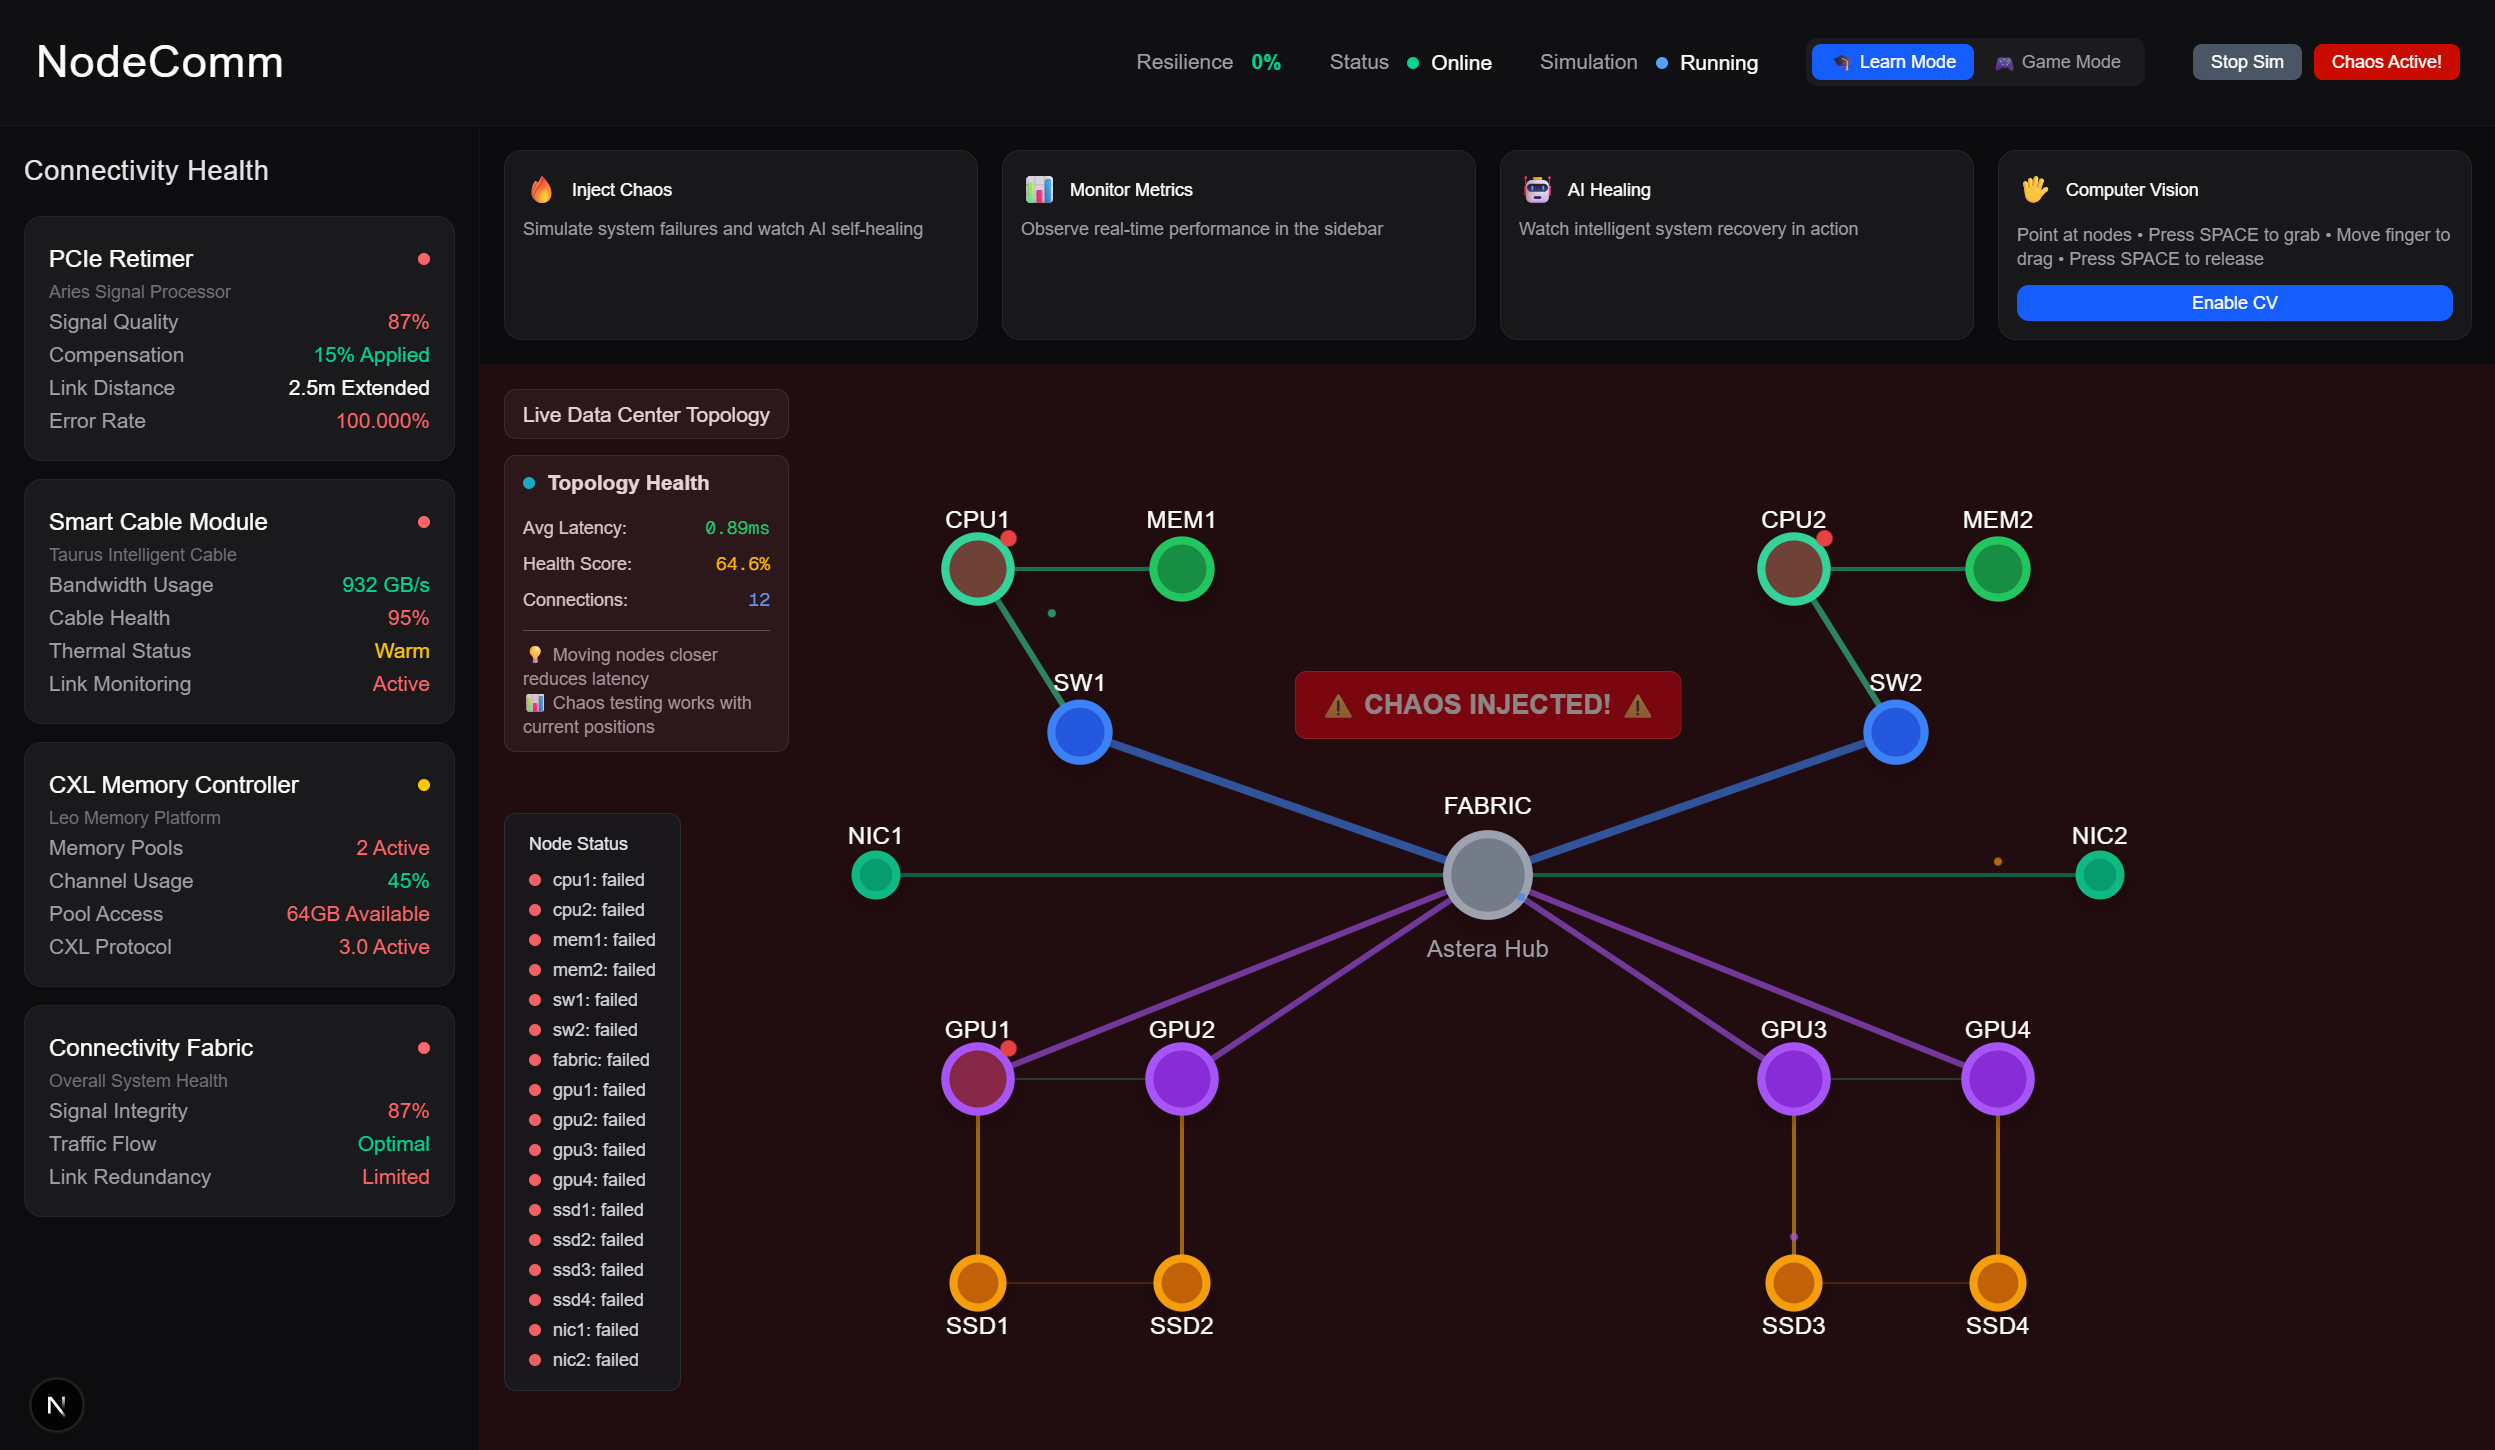Click the SW2 switch node

pyautogui.click(x=1894, y=732)
